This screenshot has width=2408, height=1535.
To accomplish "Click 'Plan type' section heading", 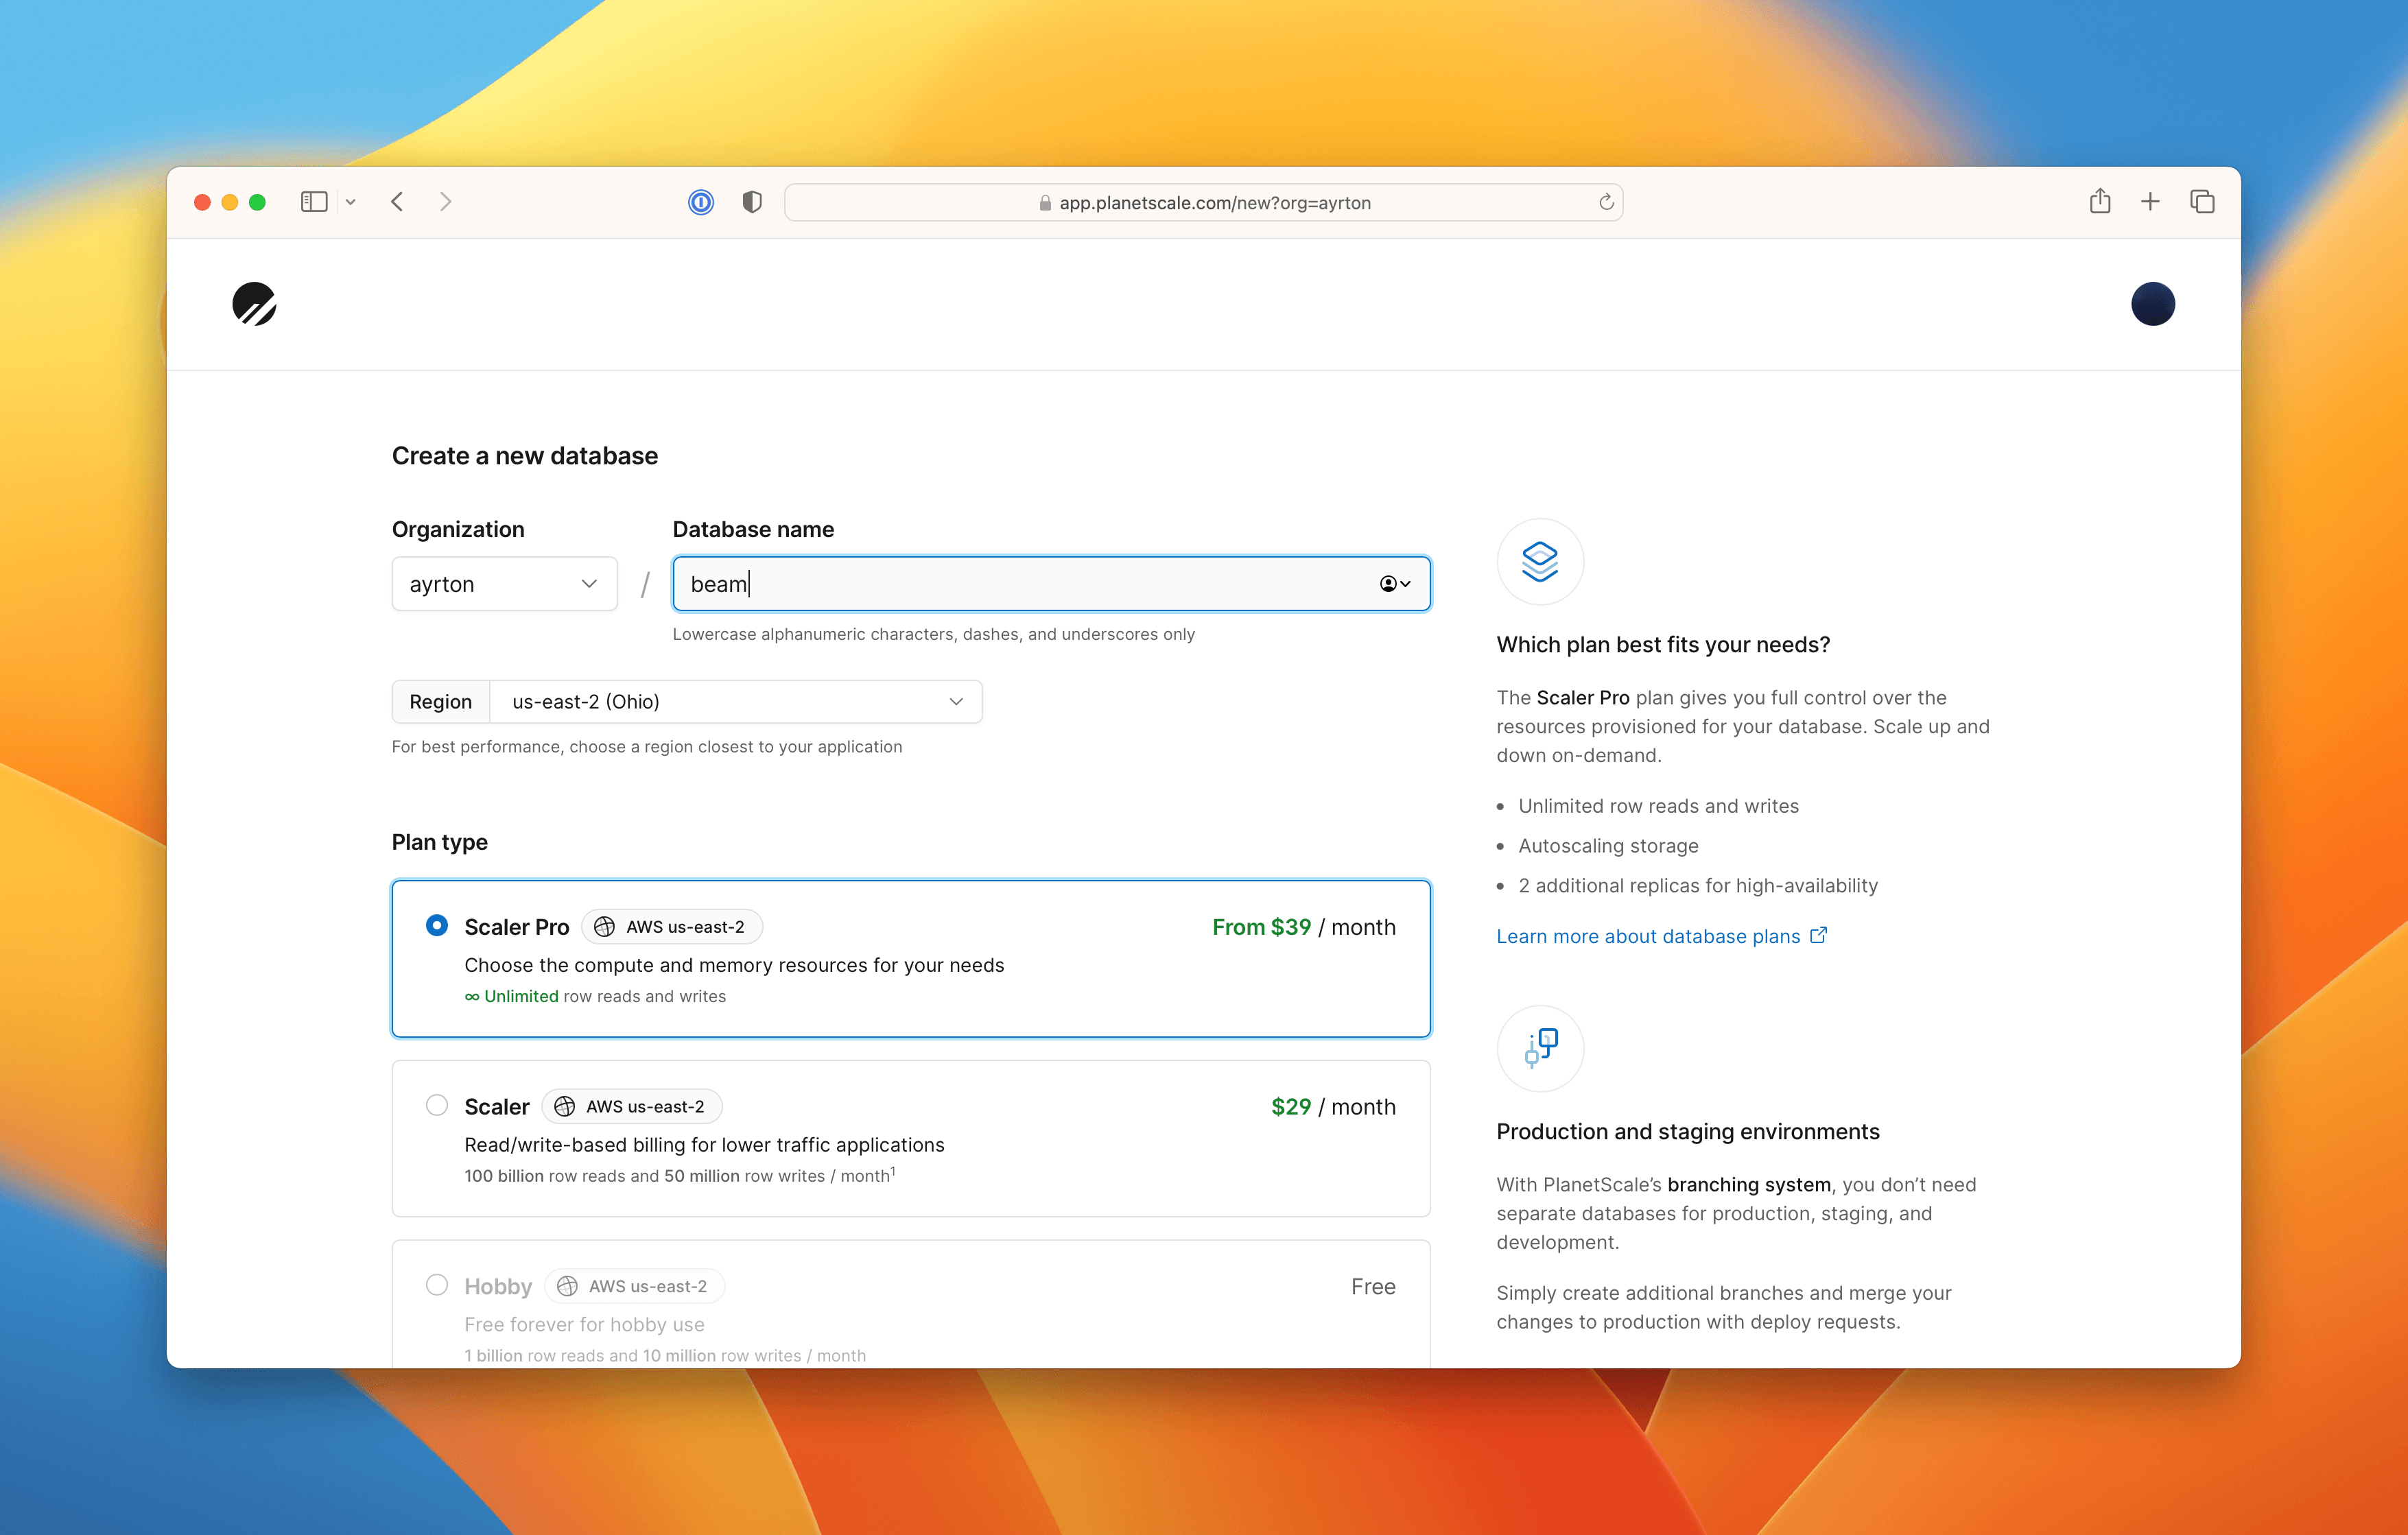I will tap(440, 842).
